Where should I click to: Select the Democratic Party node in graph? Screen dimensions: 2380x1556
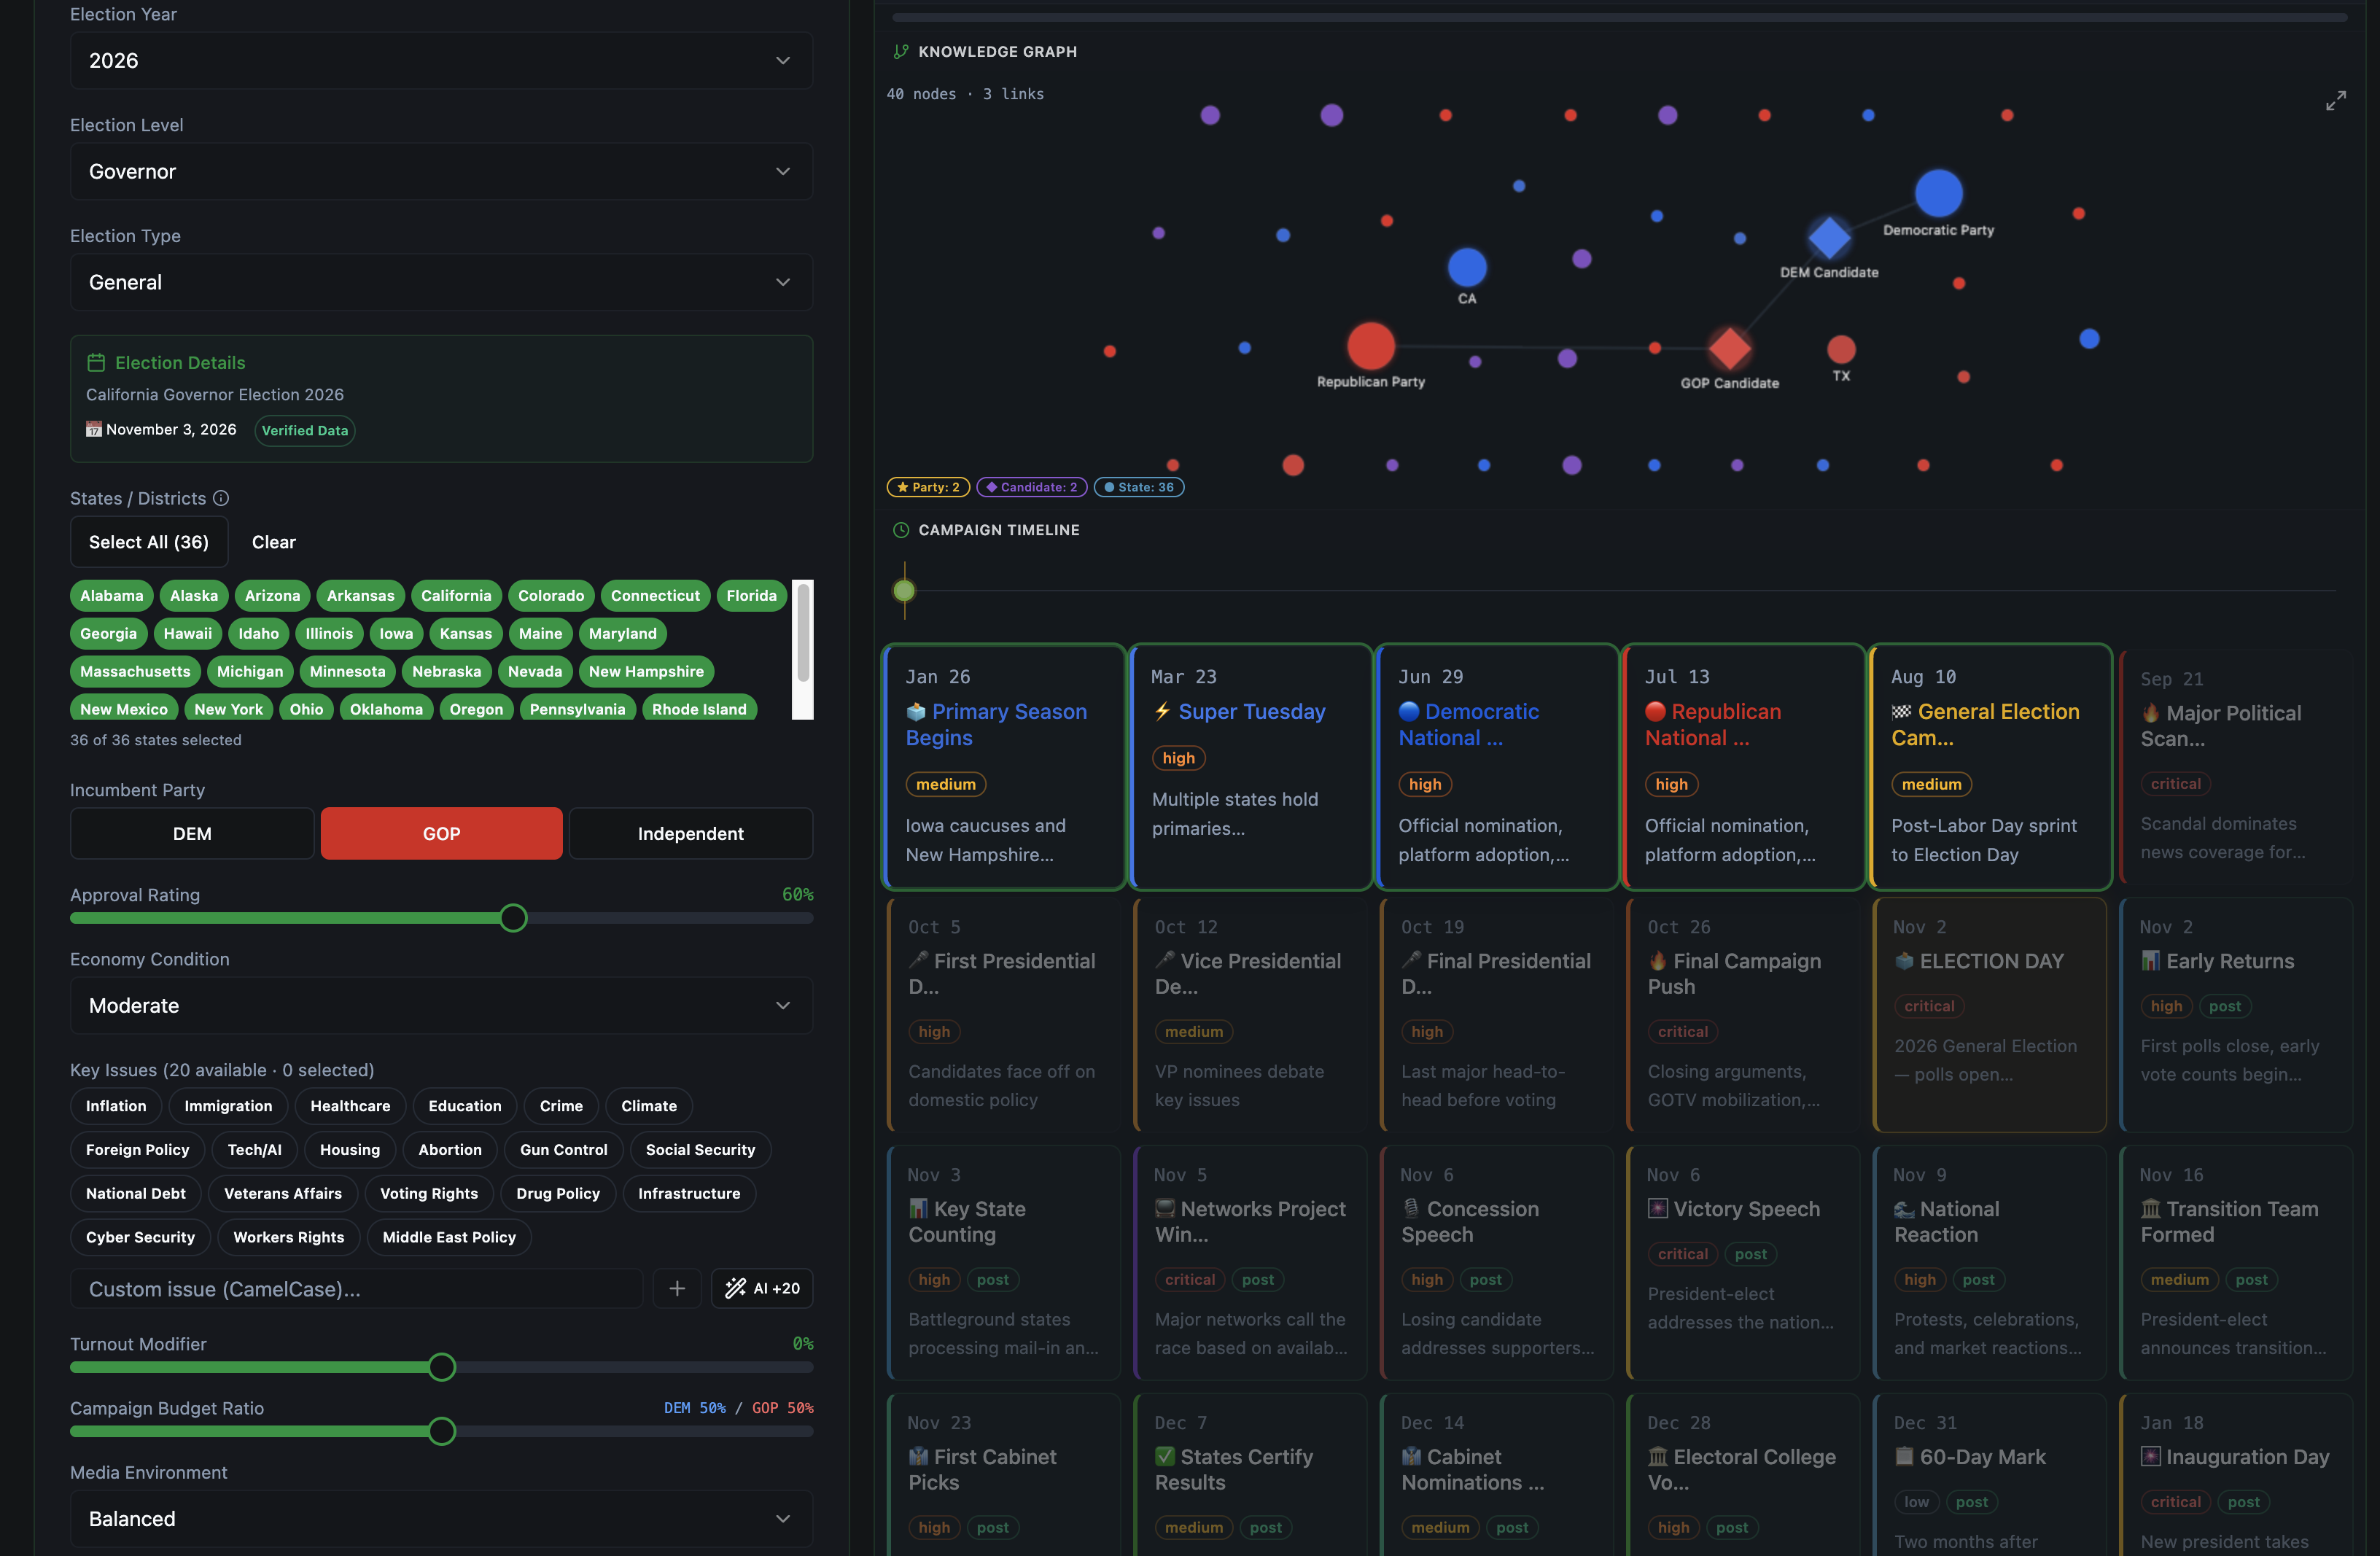tap(1938, 194)
